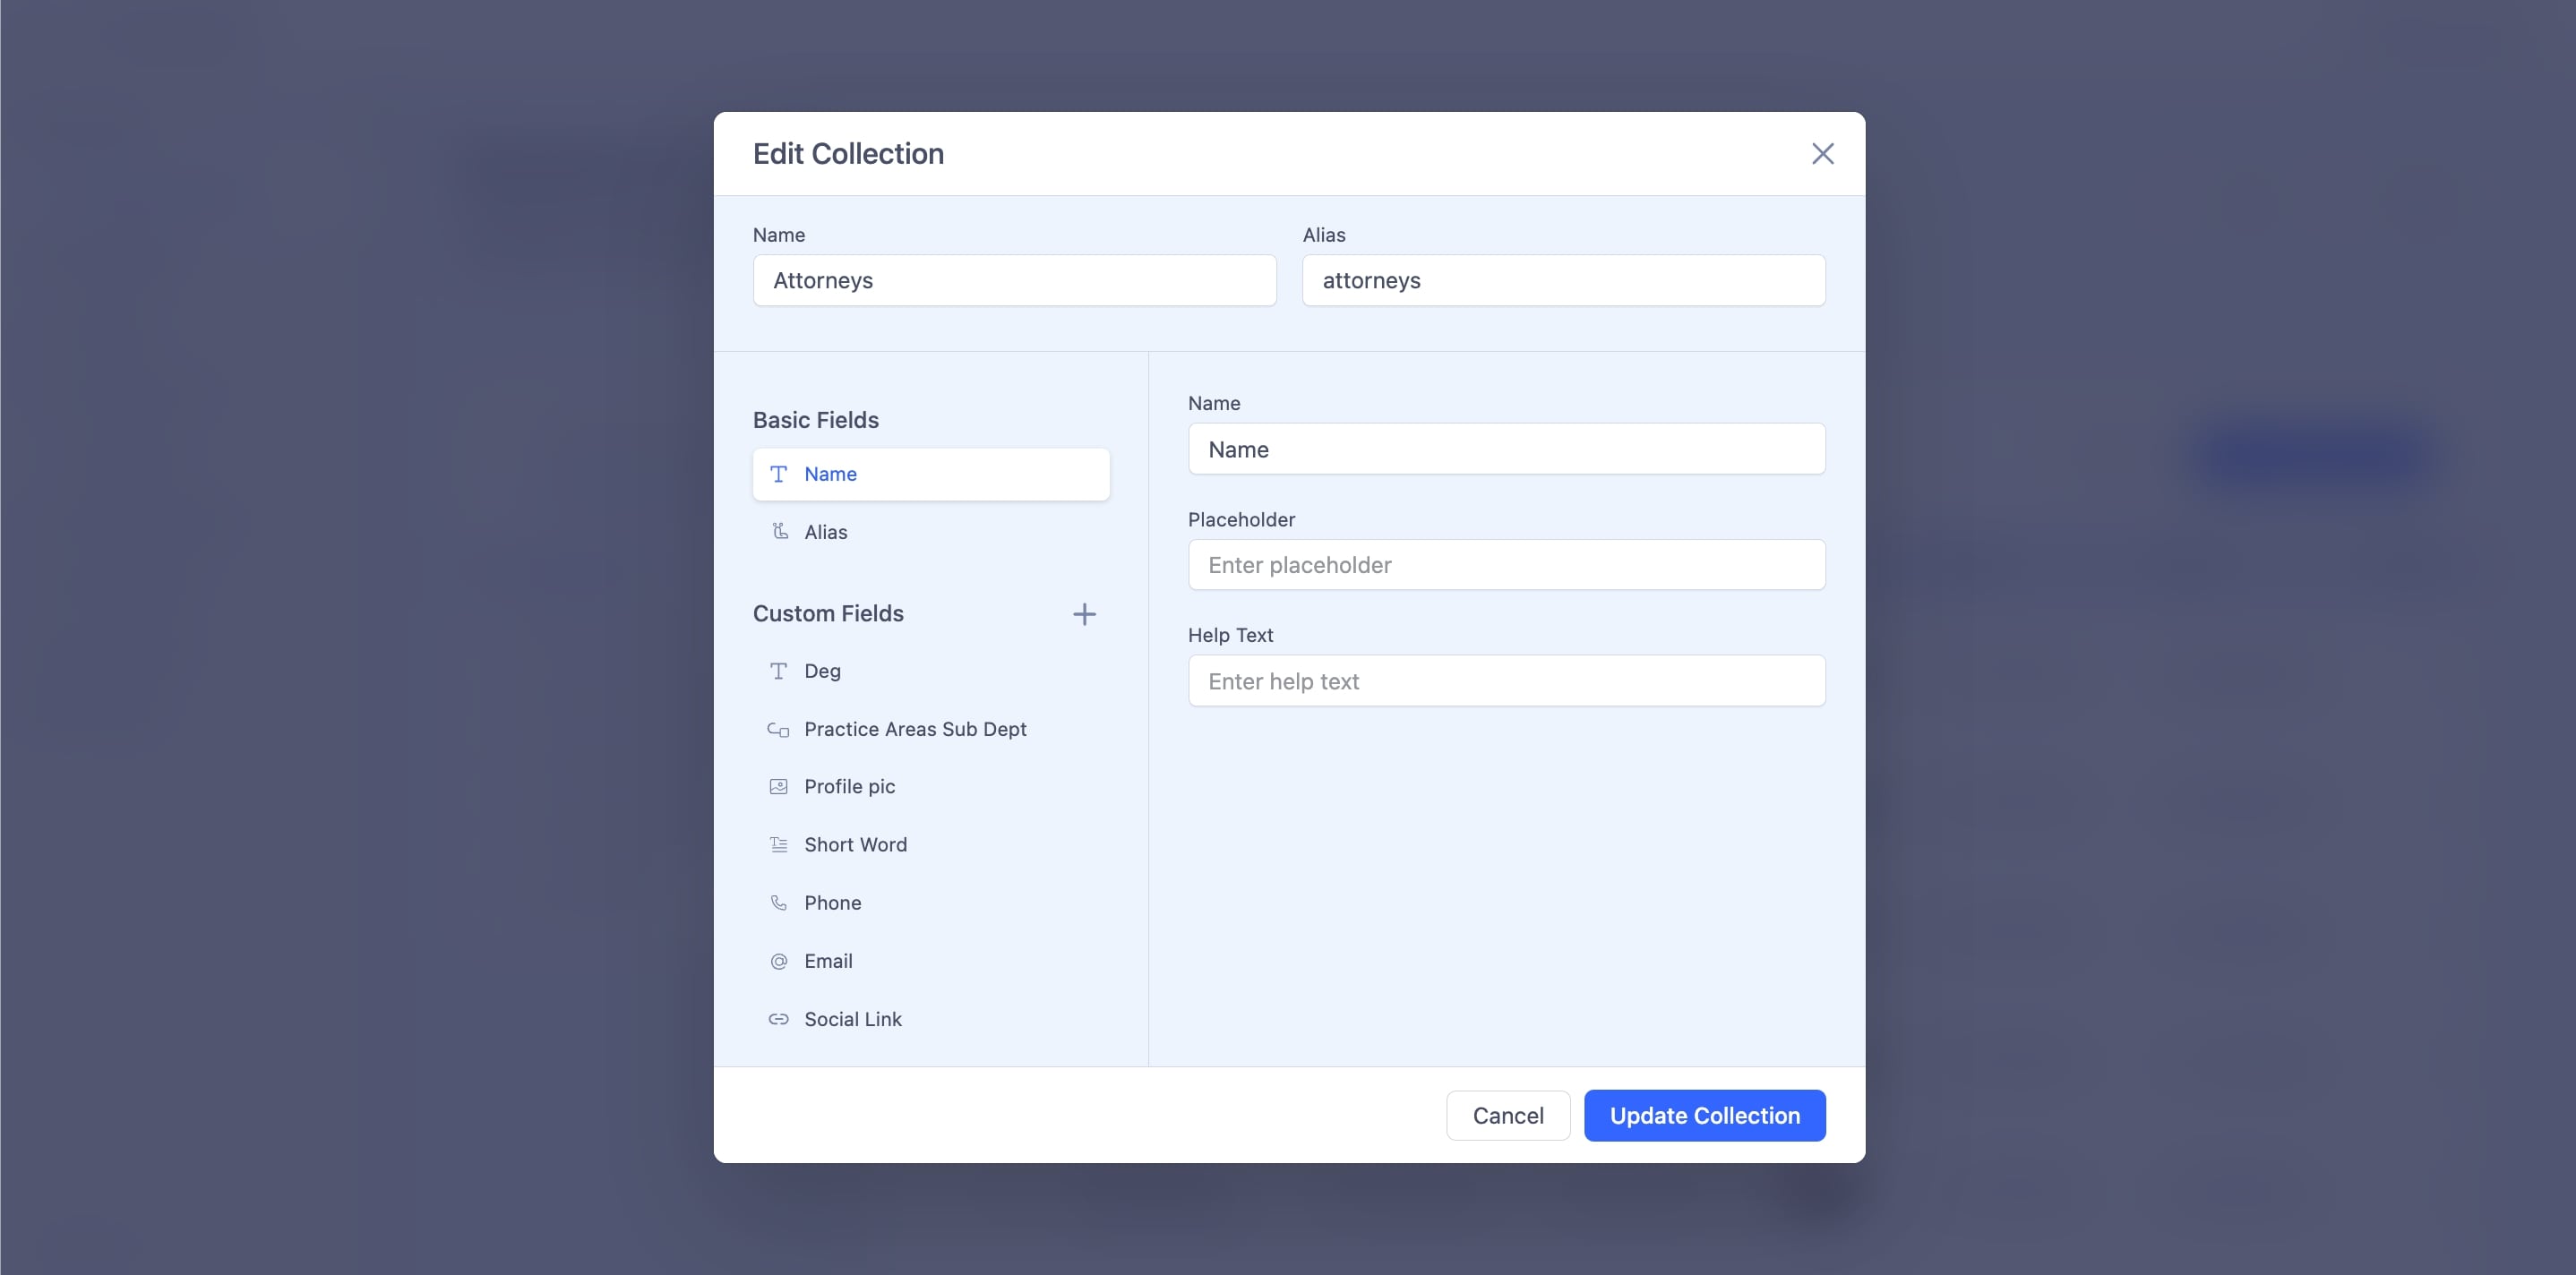Click the image icon next to Profile pic

(778, 787)
